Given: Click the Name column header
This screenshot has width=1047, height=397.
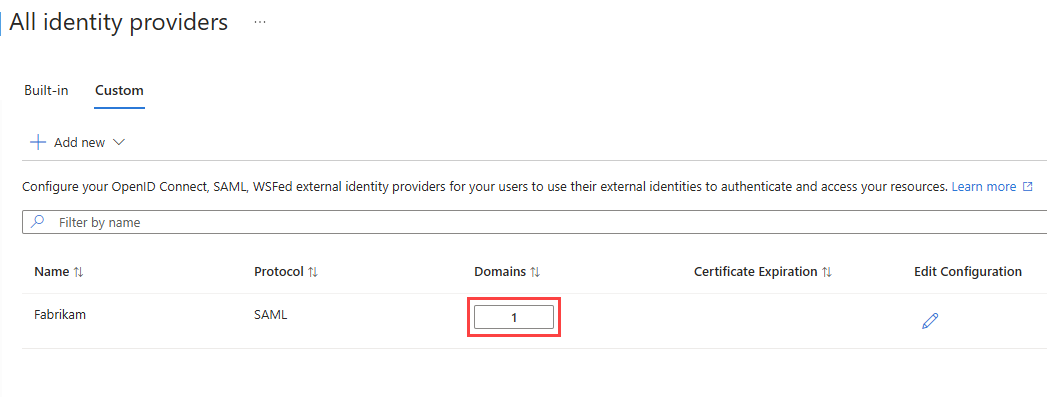Looking at the screenshot, I should coord(51,272).
